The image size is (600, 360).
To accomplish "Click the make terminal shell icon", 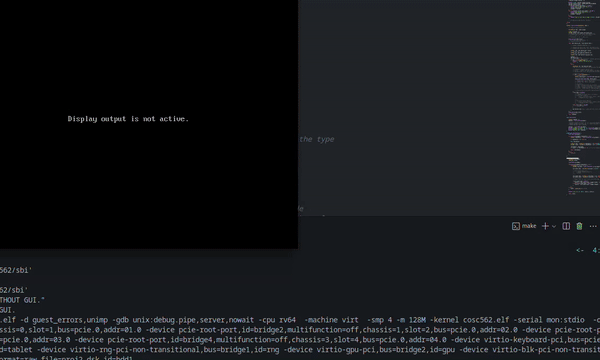I will pyautogui.click(x=515, y=226).
